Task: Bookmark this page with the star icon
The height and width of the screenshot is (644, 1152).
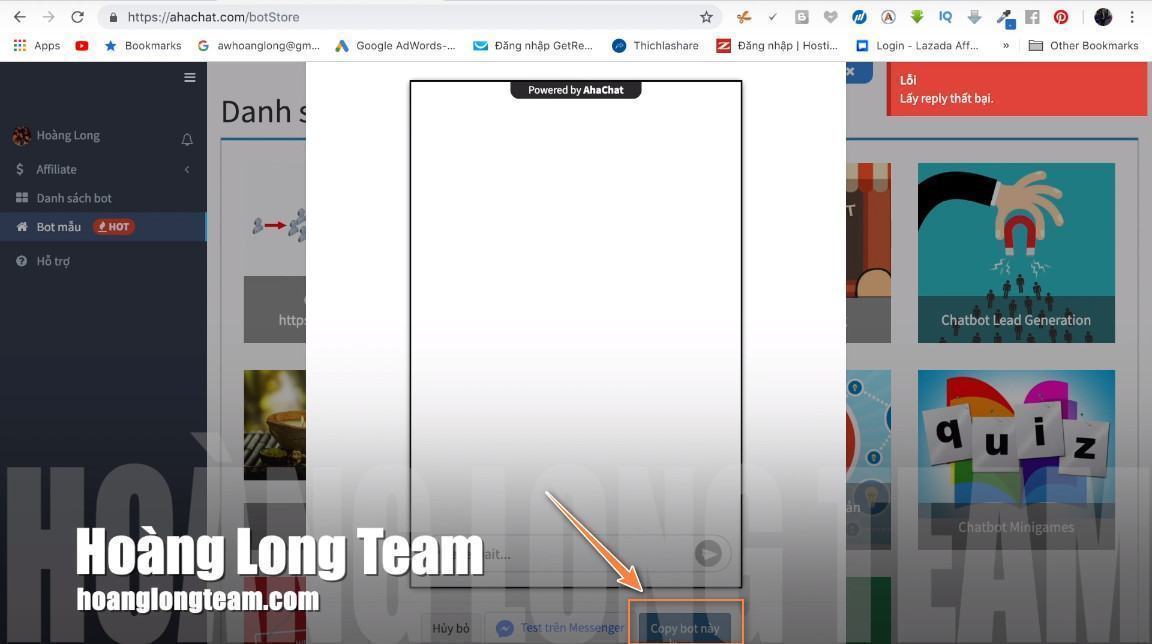Action: tap(706, 17)
